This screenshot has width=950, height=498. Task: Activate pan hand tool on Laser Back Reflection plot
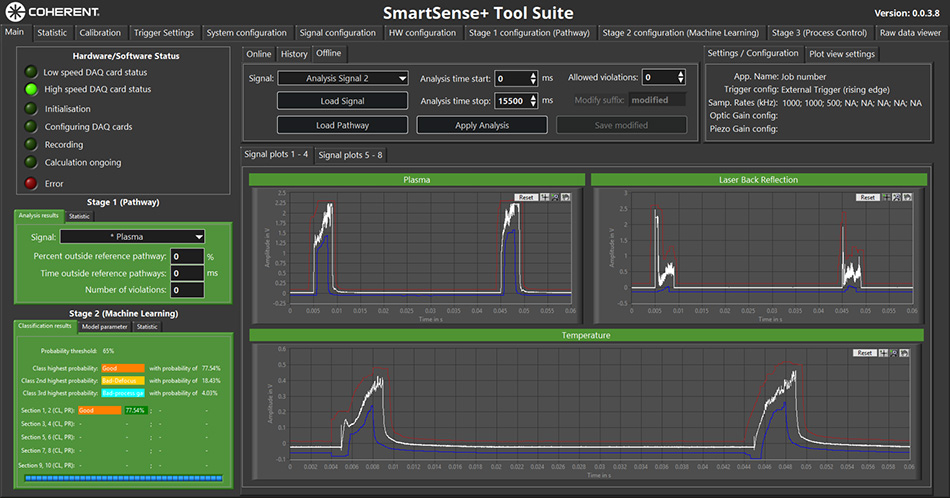pyautogui.click(x=906, y=197)
